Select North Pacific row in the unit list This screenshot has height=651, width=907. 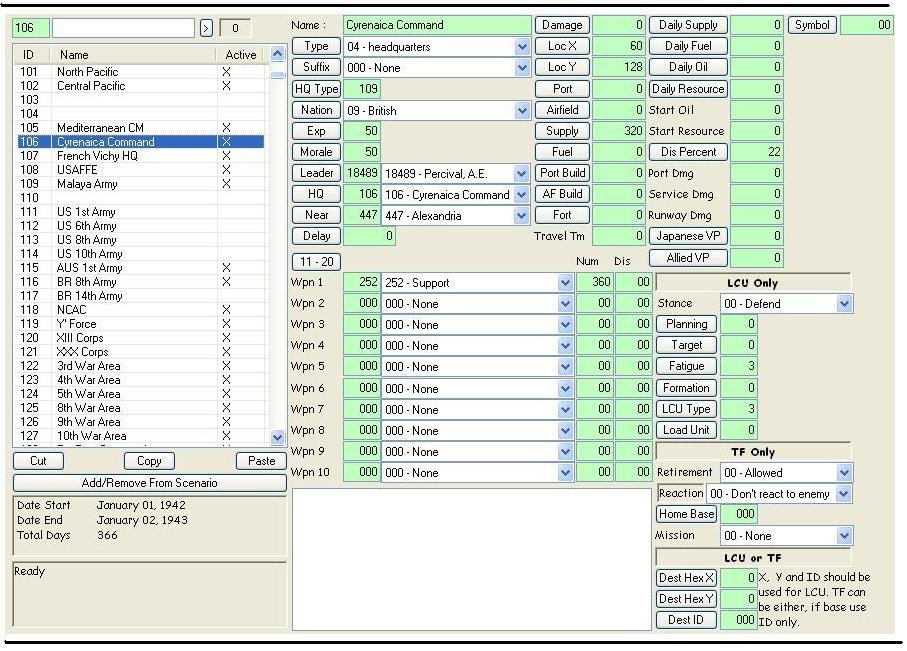coord(141,72)
